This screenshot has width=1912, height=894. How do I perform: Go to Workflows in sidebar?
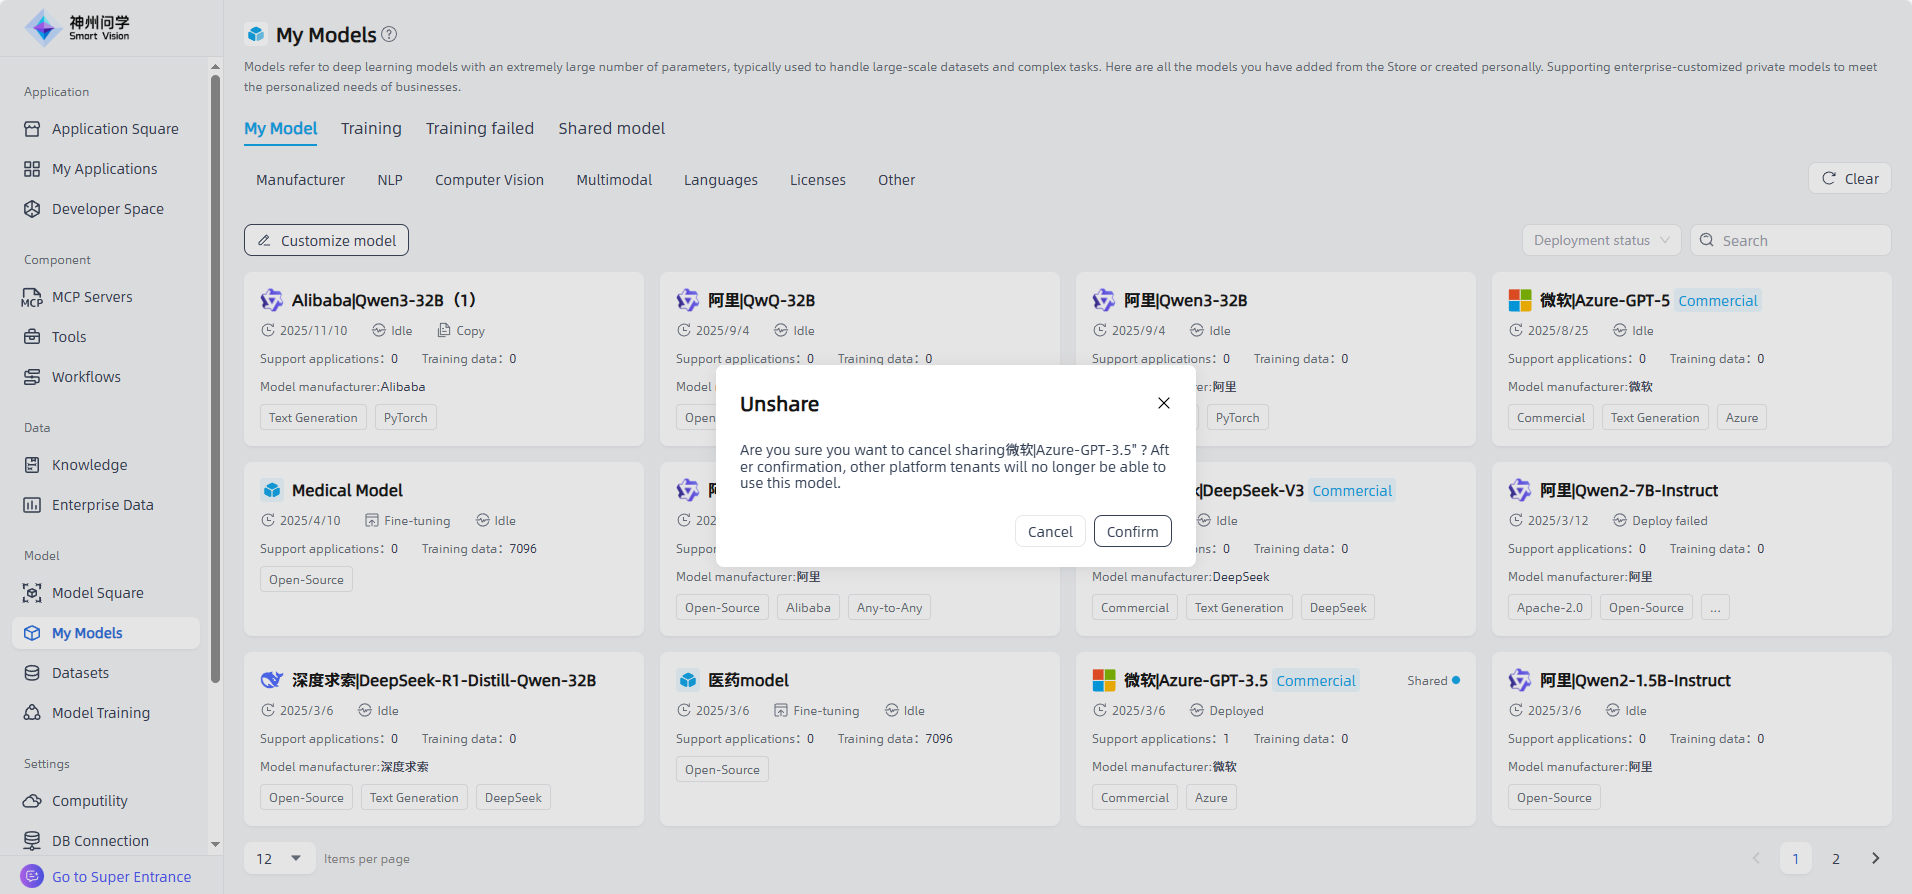coord(86,377)
